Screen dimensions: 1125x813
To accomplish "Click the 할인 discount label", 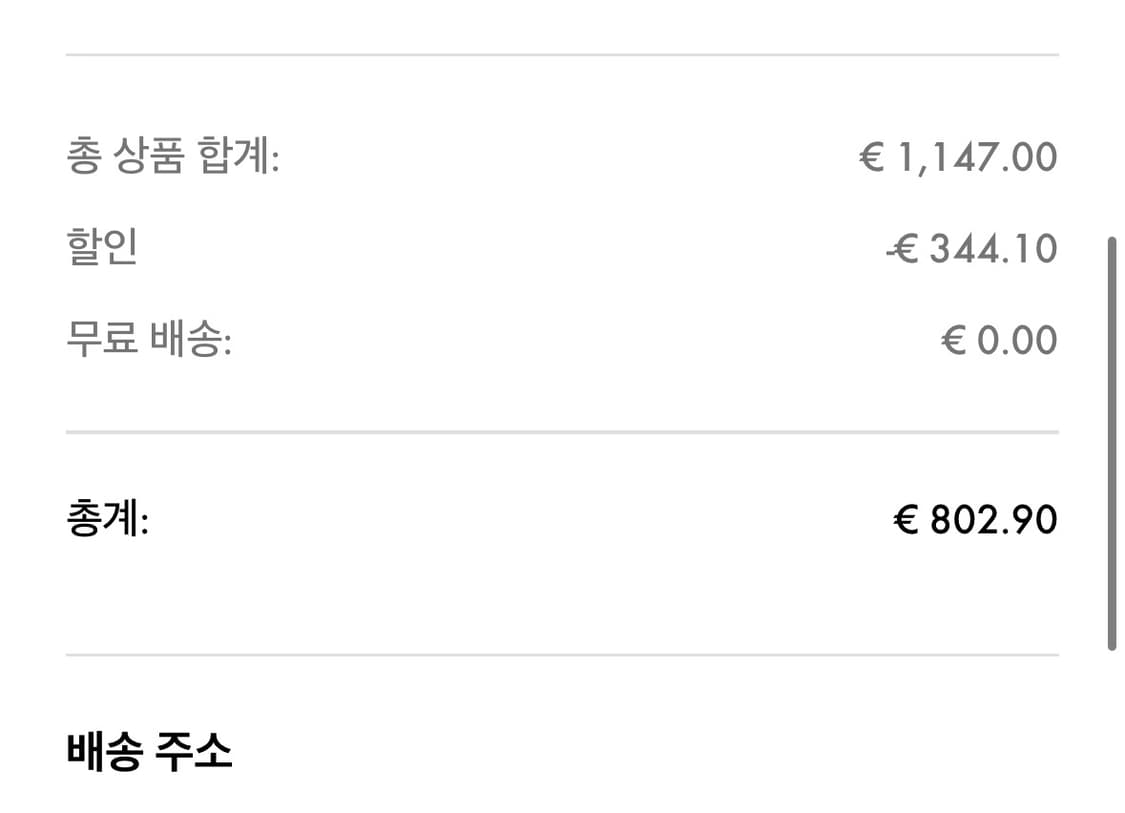I will [x=101, y=247].
